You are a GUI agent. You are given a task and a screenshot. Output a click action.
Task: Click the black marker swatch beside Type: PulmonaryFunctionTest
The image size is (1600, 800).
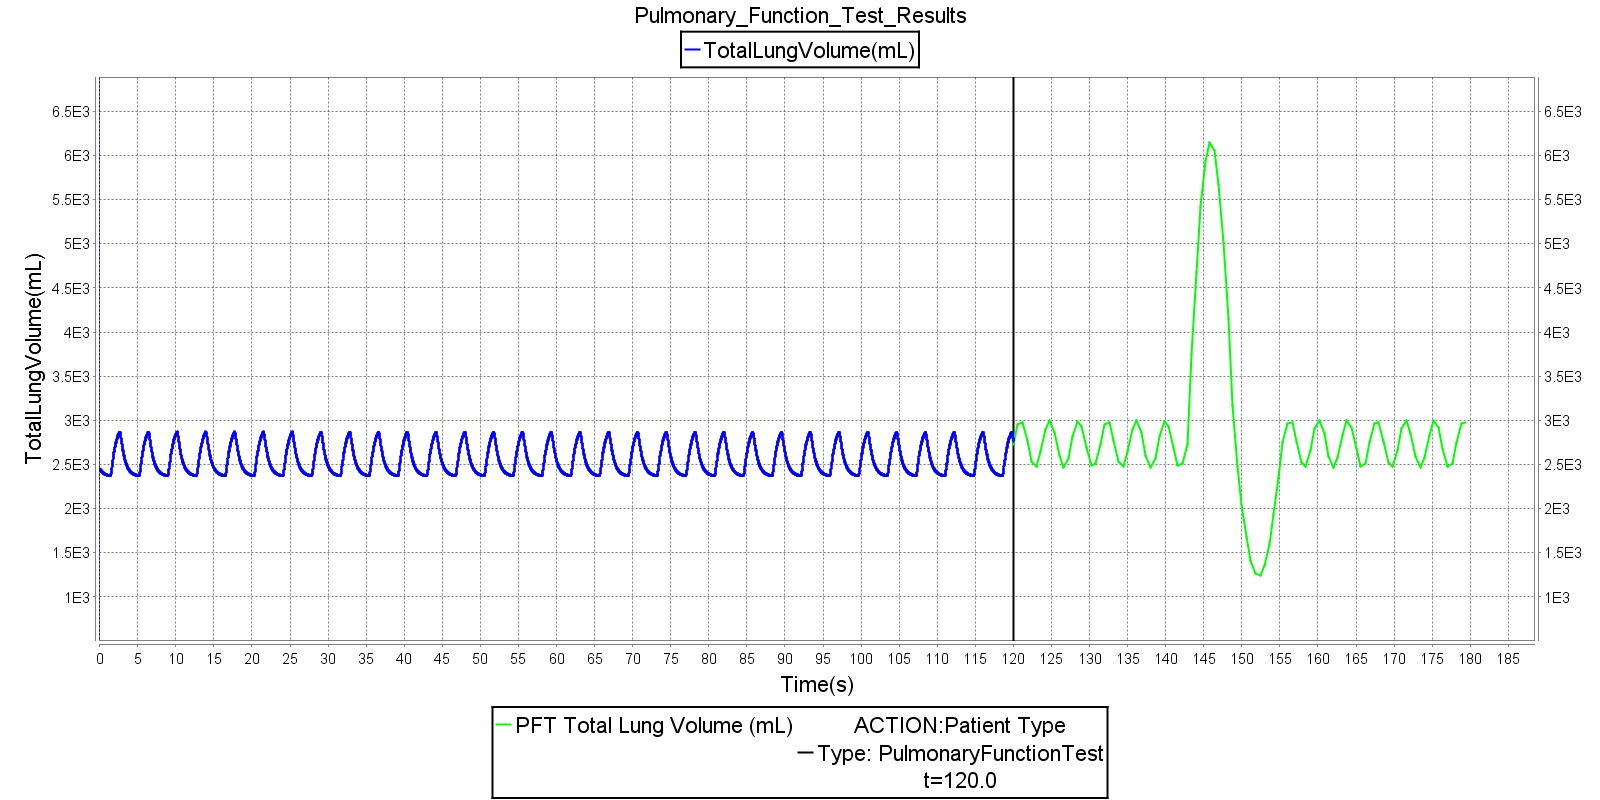tap(805, 754)
